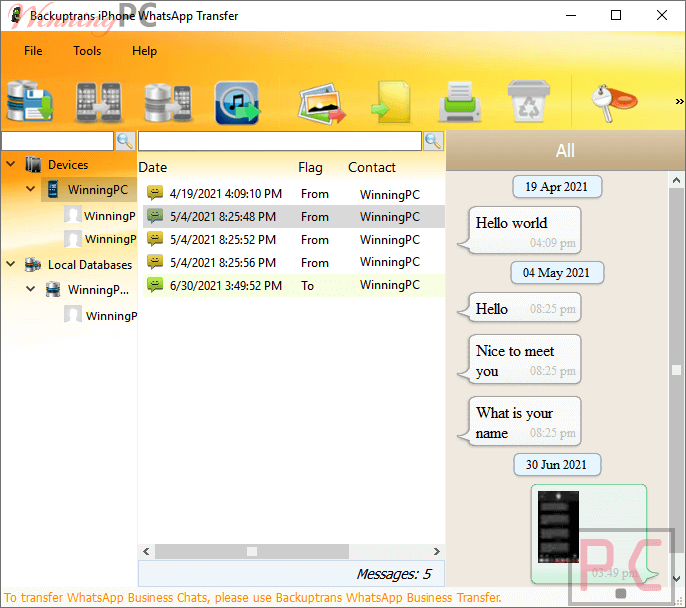Viewport: 686px width, 608px height.
Task: Click the backup messages to database icon
Action: [30, 101]
